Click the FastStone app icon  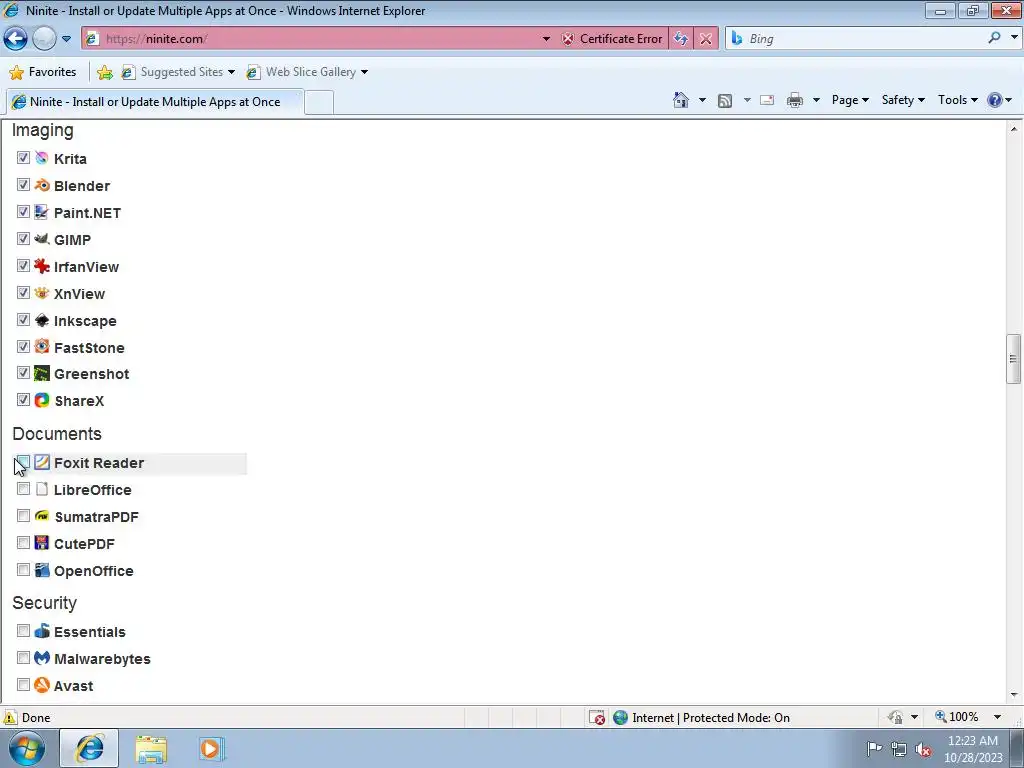pyautogui.click(x=42, y=347)
